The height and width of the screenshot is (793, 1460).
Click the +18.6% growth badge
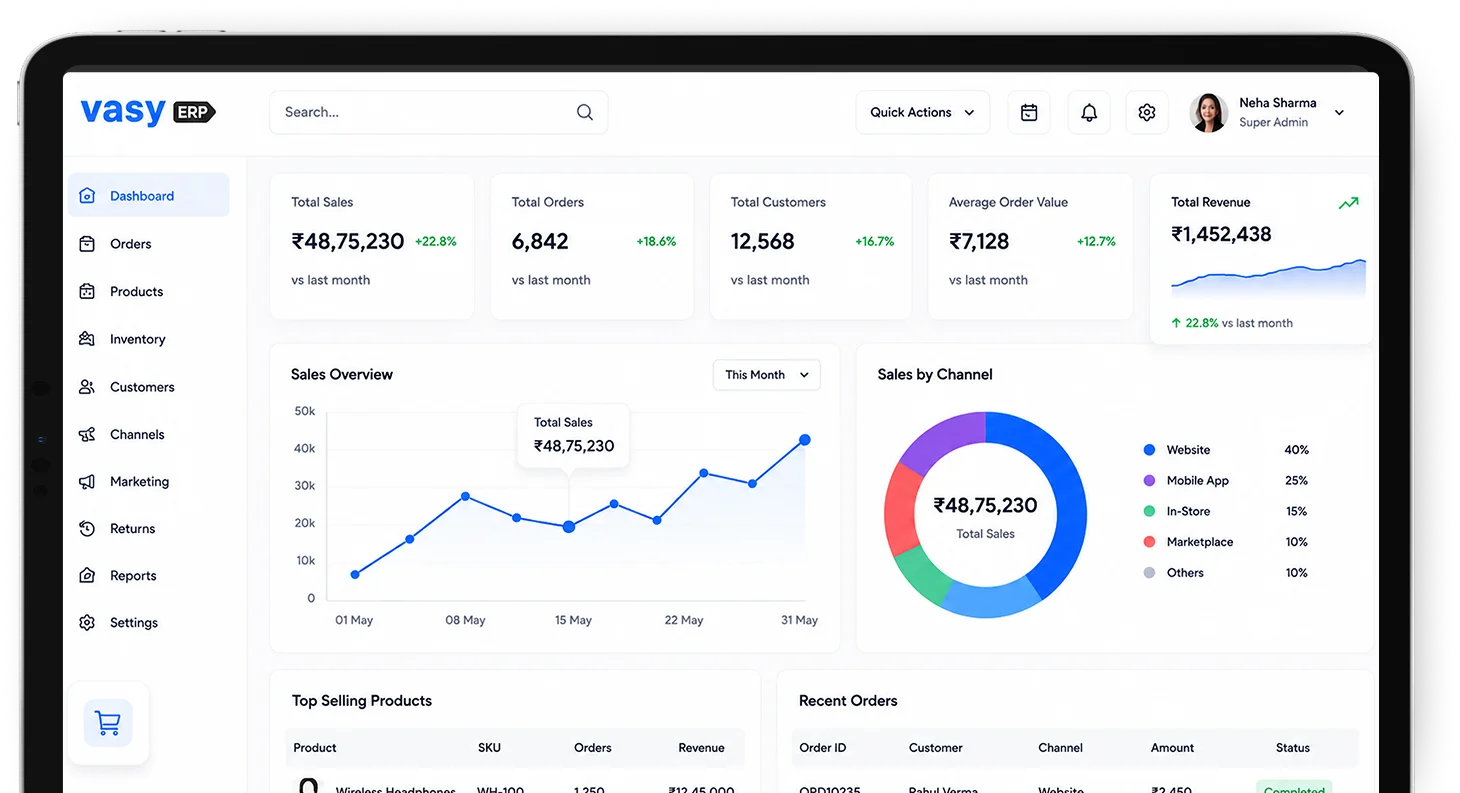(656, 241)
